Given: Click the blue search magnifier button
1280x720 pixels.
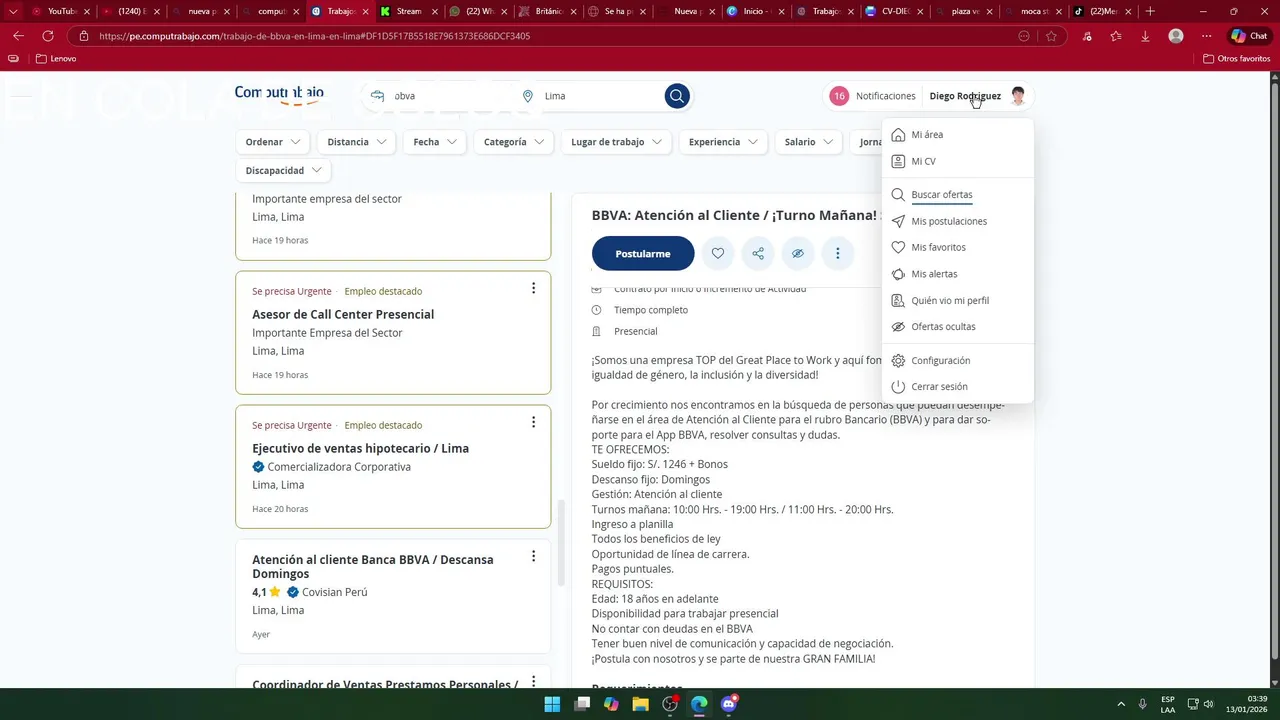Looking at the screenshot, I should tap(677, 96).
